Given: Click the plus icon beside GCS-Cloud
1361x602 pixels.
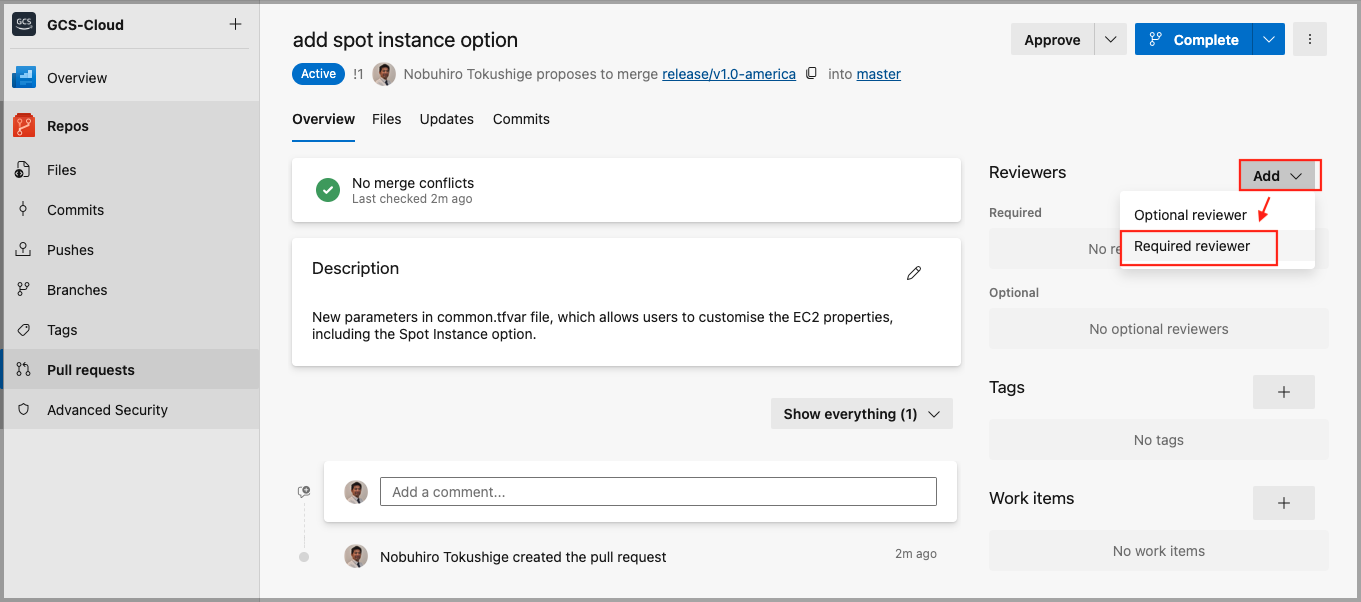Looking at the screenshot, I should (235, 24).
